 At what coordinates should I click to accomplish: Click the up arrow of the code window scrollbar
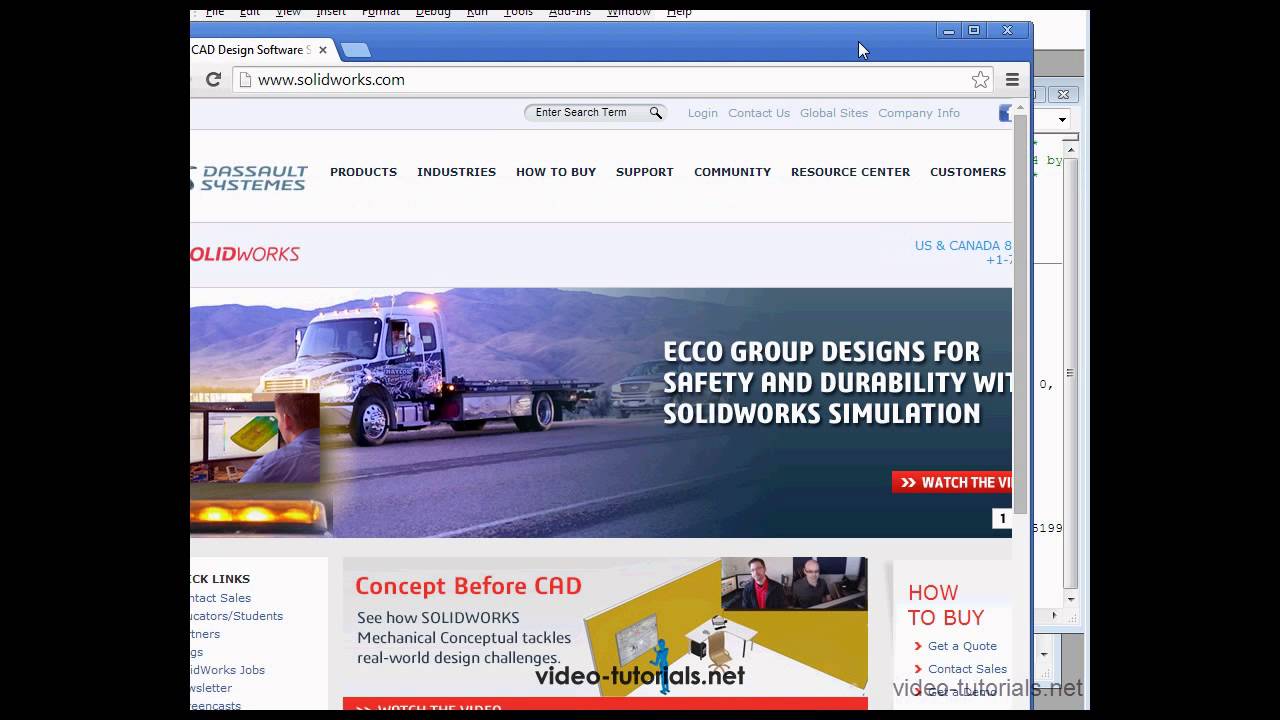click(x=1071, y=149)
